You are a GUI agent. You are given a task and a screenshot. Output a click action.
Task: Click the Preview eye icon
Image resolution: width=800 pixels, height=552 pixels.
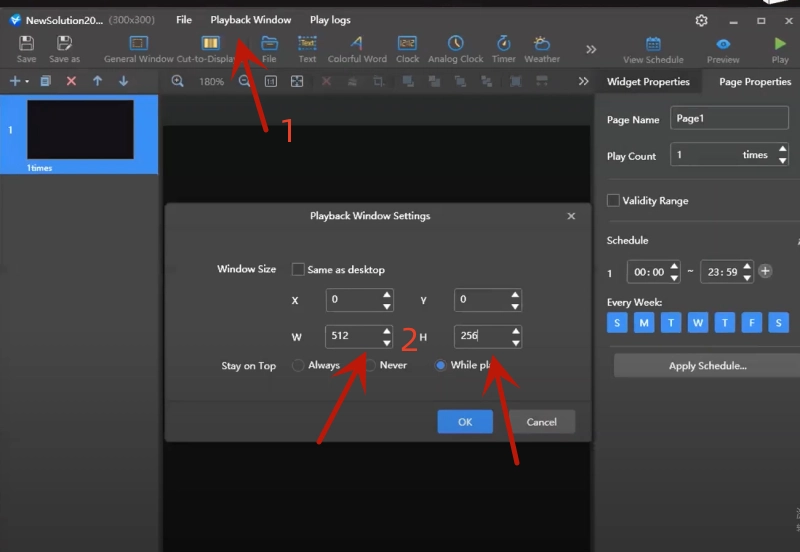pyautogui.click(x=723, y=44)
